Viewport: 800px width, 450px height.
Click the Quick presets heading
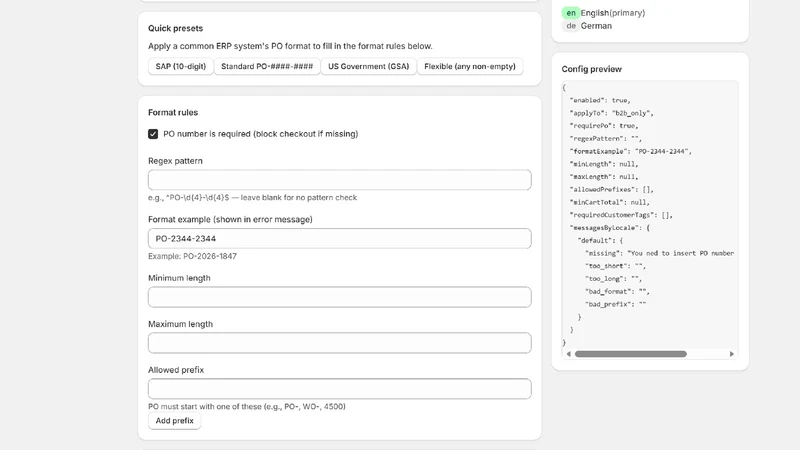[x=175, y=28]
